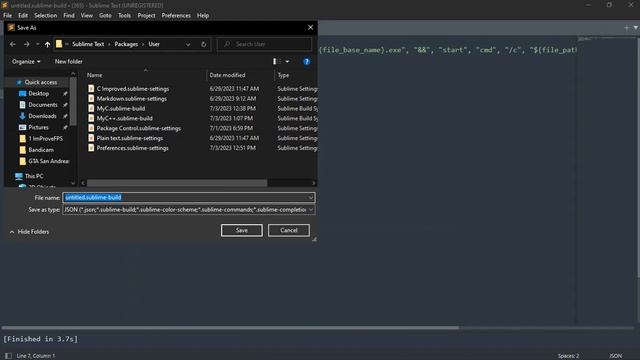Screen dimensions: 640x360
Task: Collapse folders with Hide Folders
Action: click(29, 232)
